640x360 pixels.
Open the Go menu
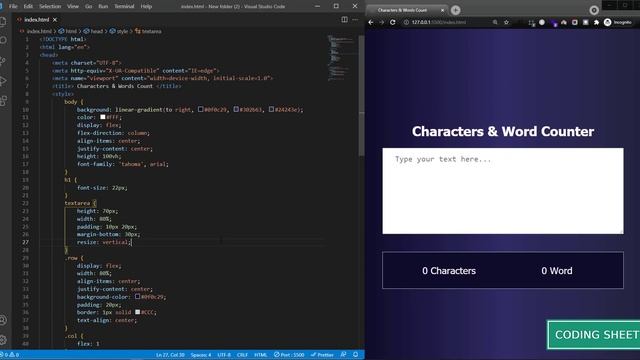pos(89,6)
